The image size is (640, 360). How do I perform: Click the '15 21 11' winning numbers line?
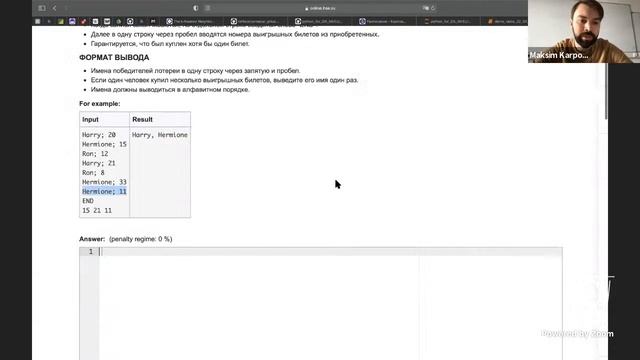[x=97, y=210]
